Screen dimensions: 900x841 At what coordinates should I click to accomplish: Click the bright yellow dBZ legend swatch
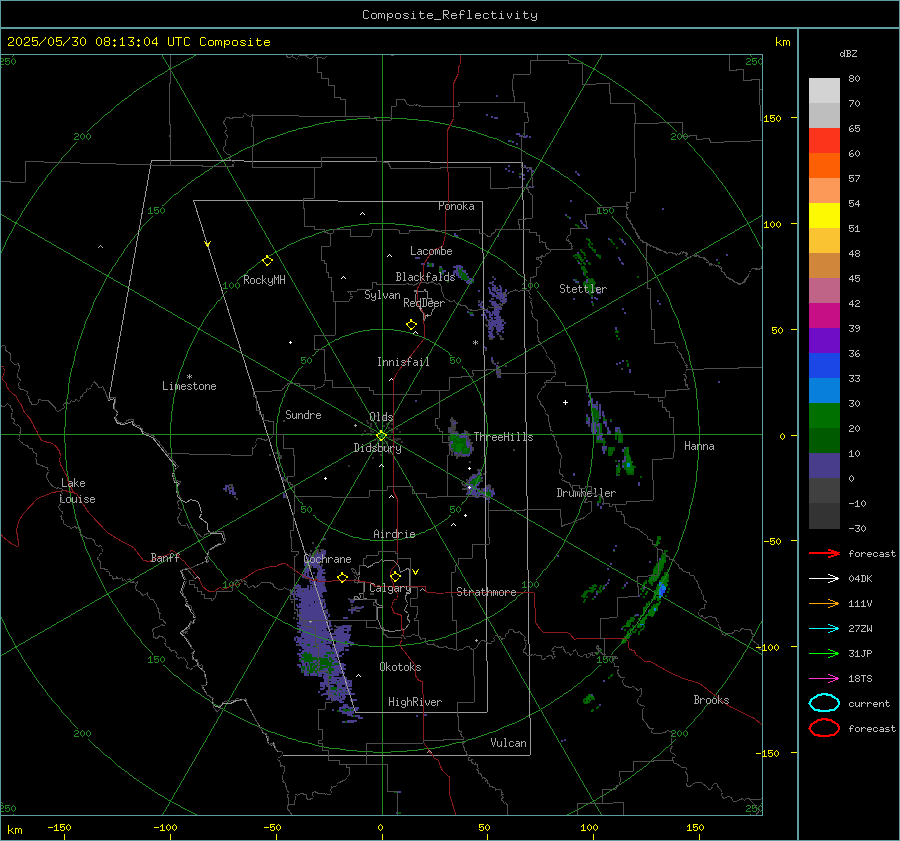pos(824,216)
